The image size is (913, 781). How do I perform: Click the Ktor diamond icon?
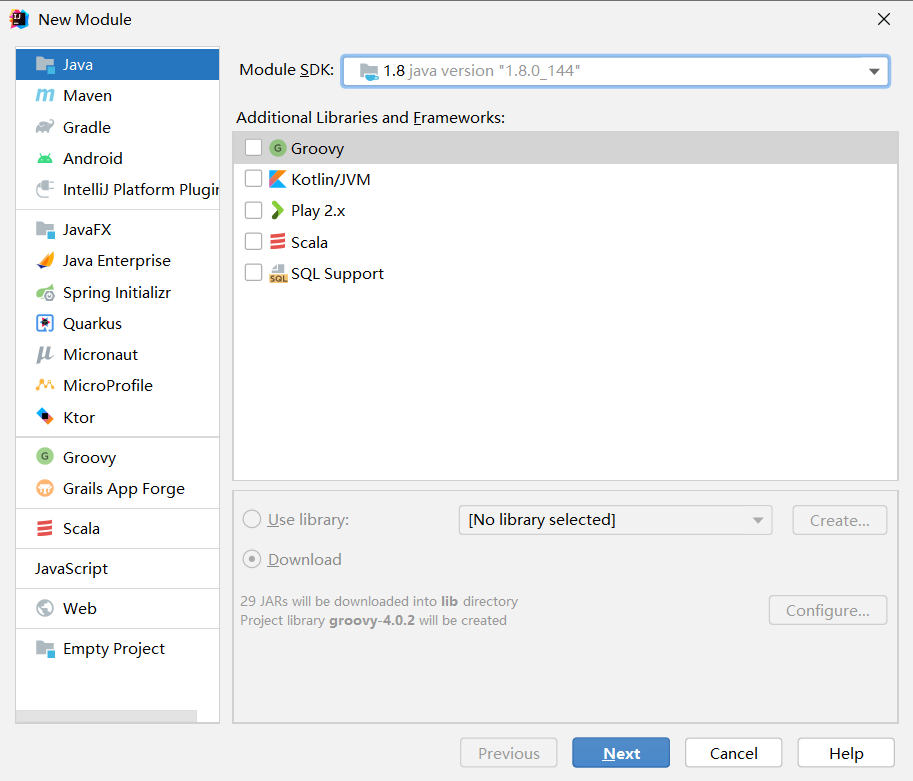45,417
